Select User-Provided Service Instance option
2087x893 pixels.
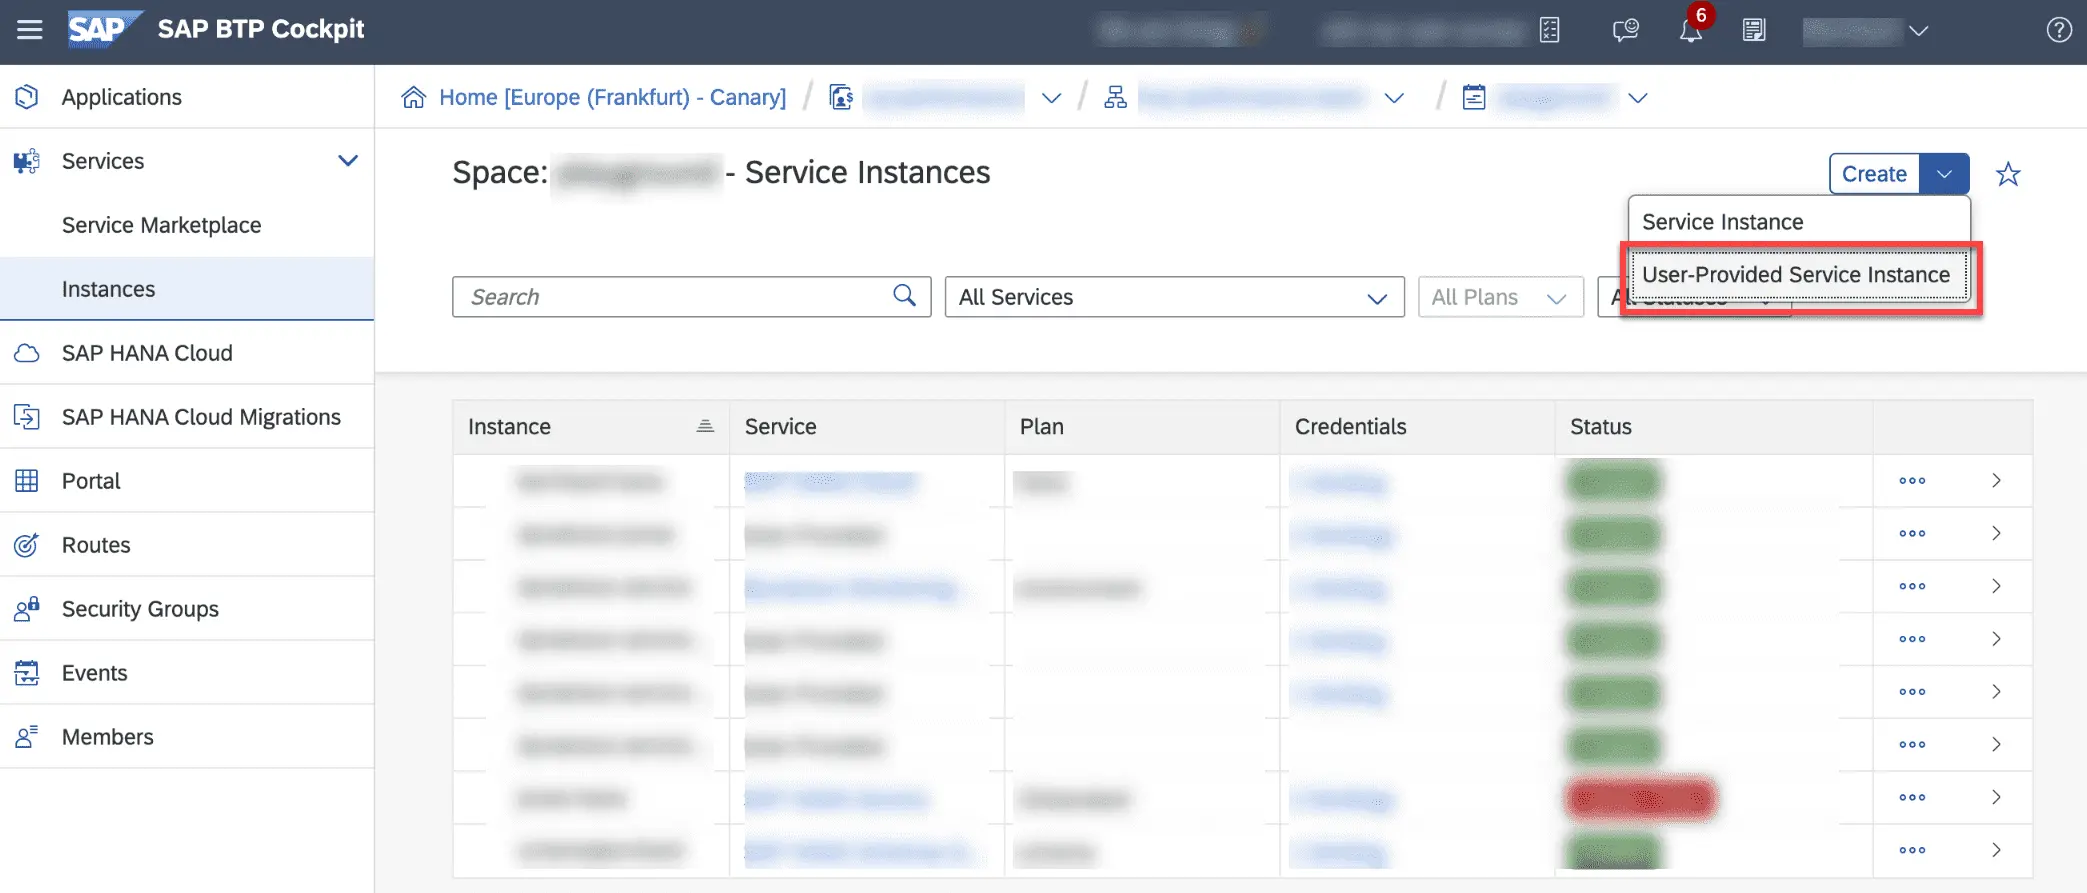click(x=1796, y=275)
